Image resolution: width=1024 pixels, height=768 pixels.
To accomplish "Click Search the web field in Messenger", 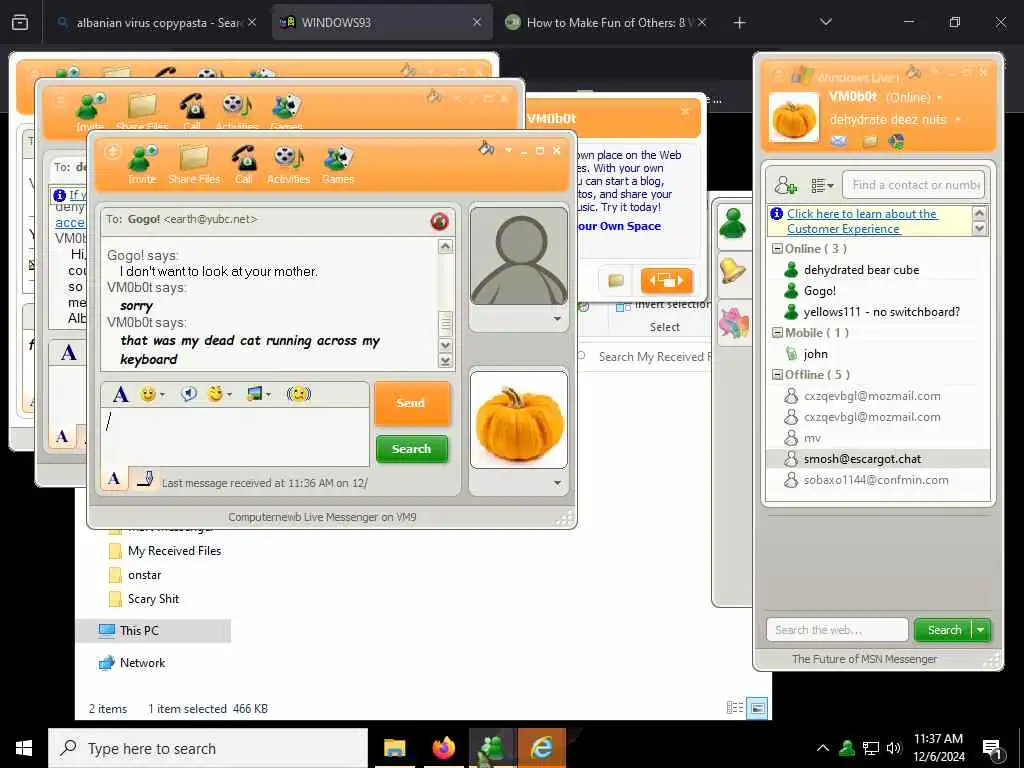I will [x=837, y=630].
